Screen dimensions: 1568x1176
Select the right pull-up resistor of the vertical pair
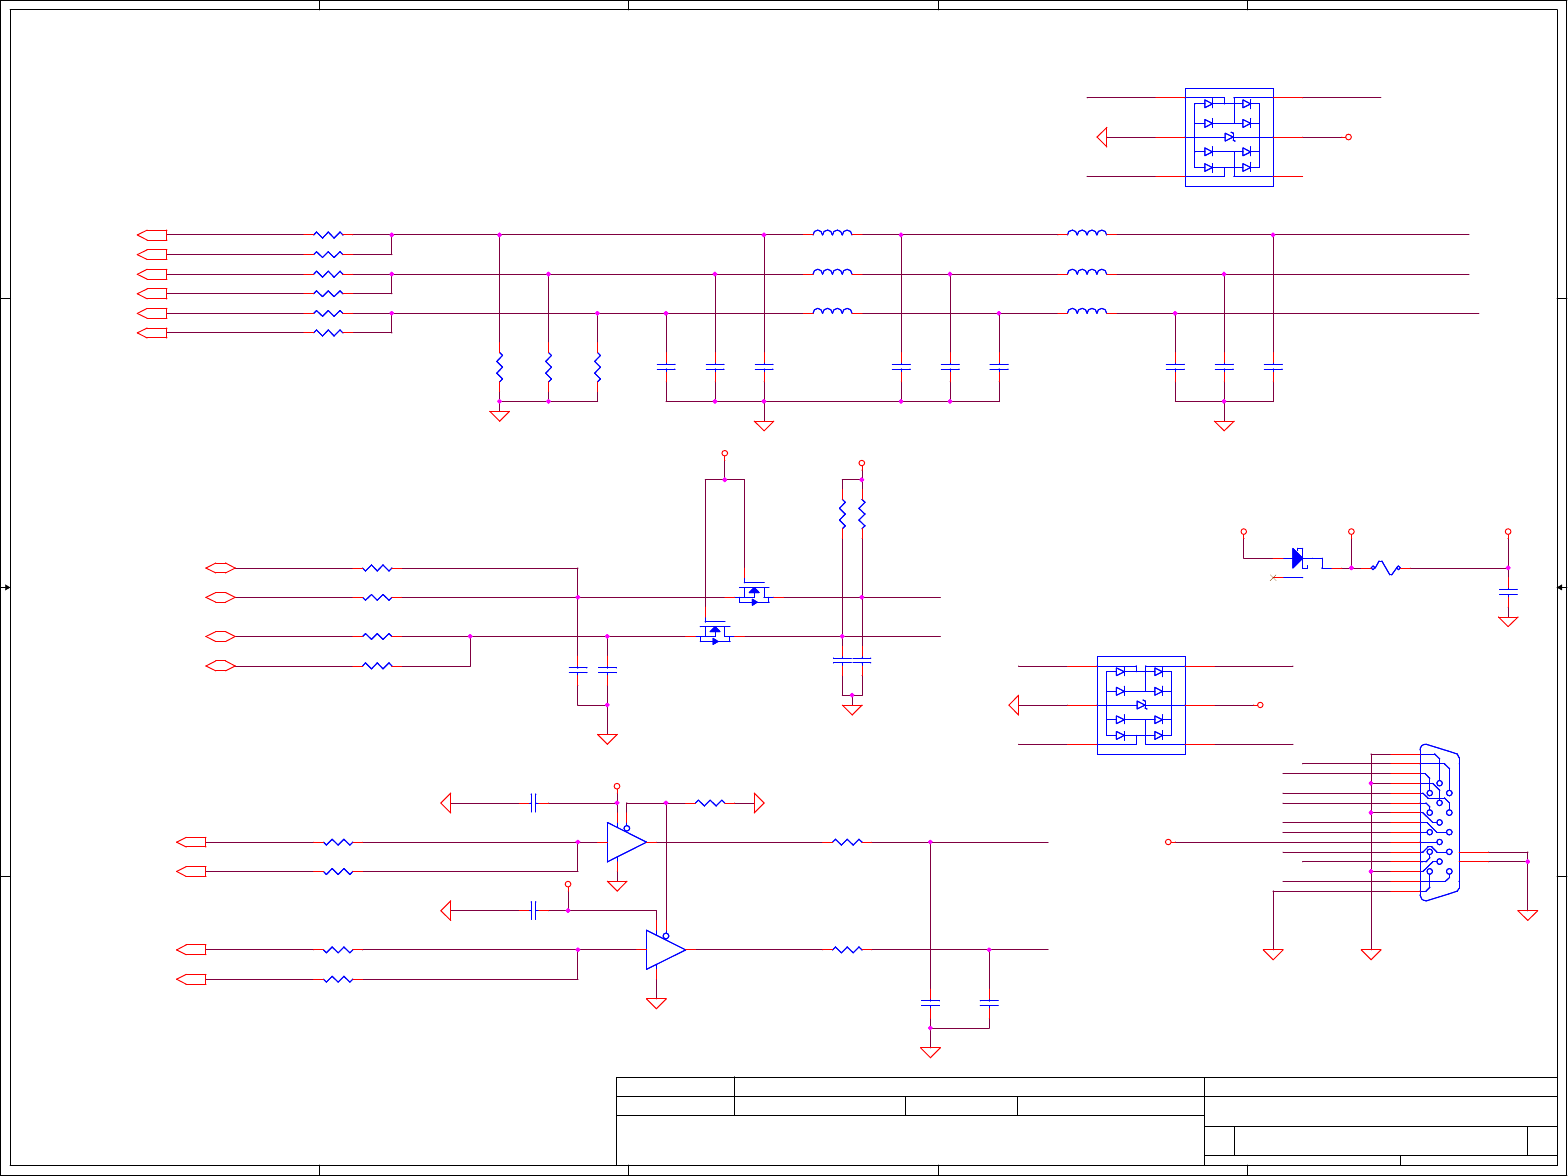click(862, 514)
